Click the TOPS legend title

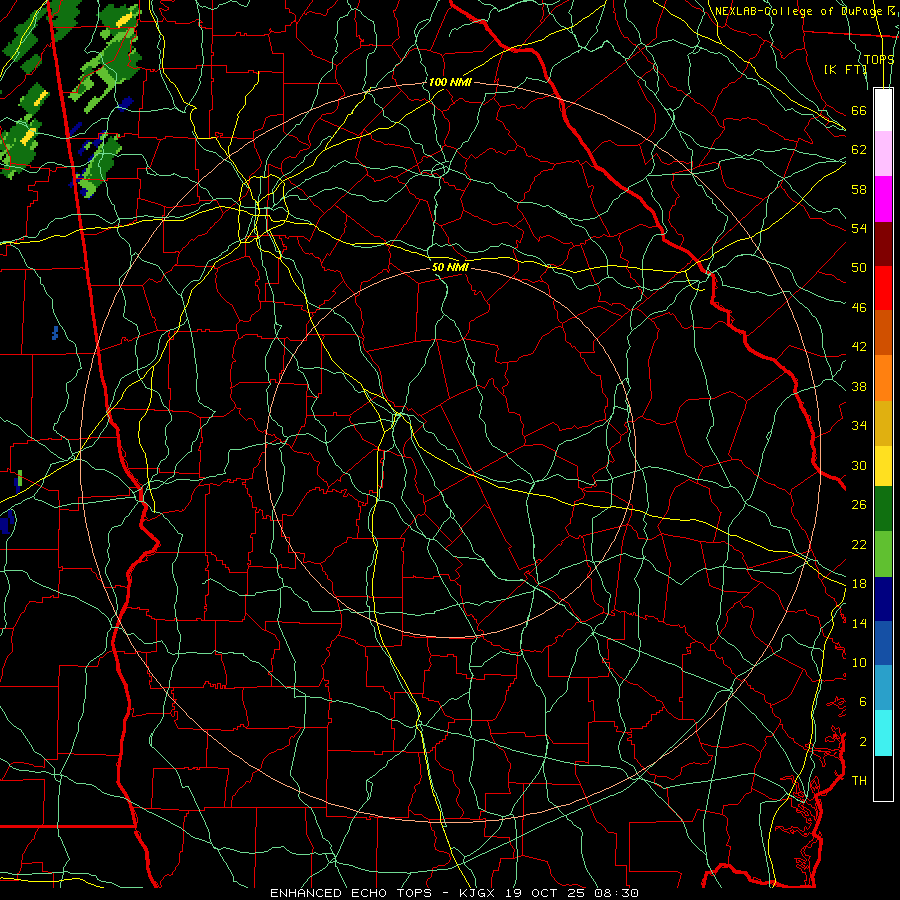pyautogui.click(x=879, y=60)
